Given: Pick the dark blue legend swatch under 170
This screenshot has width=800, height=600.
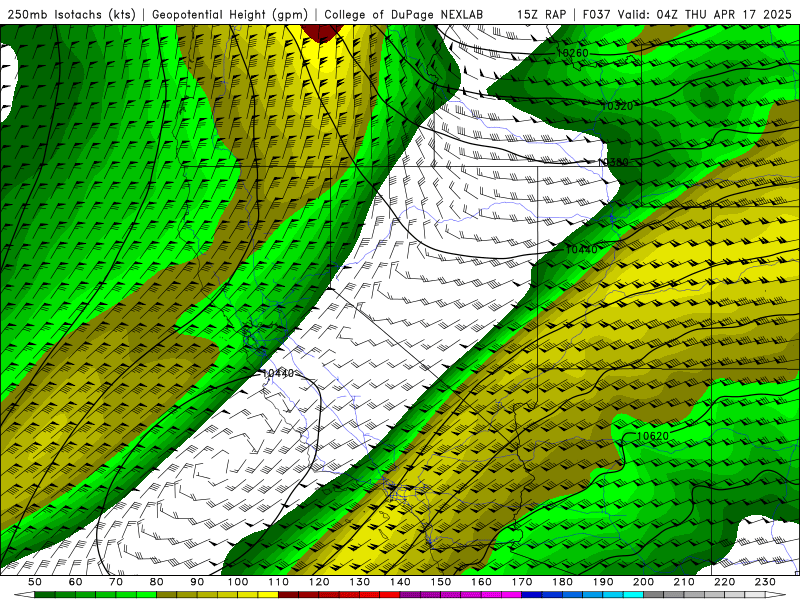Looking at the screenshot, I should 532,595.
